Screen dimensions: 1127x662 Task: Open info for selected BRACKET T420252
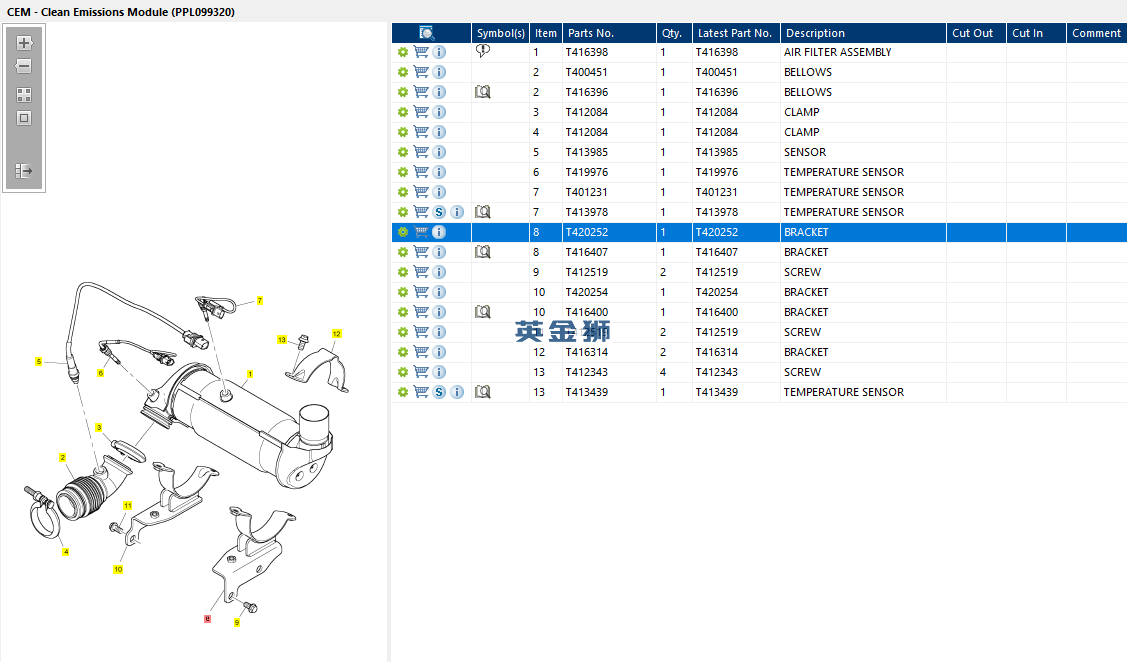[439, 232]
